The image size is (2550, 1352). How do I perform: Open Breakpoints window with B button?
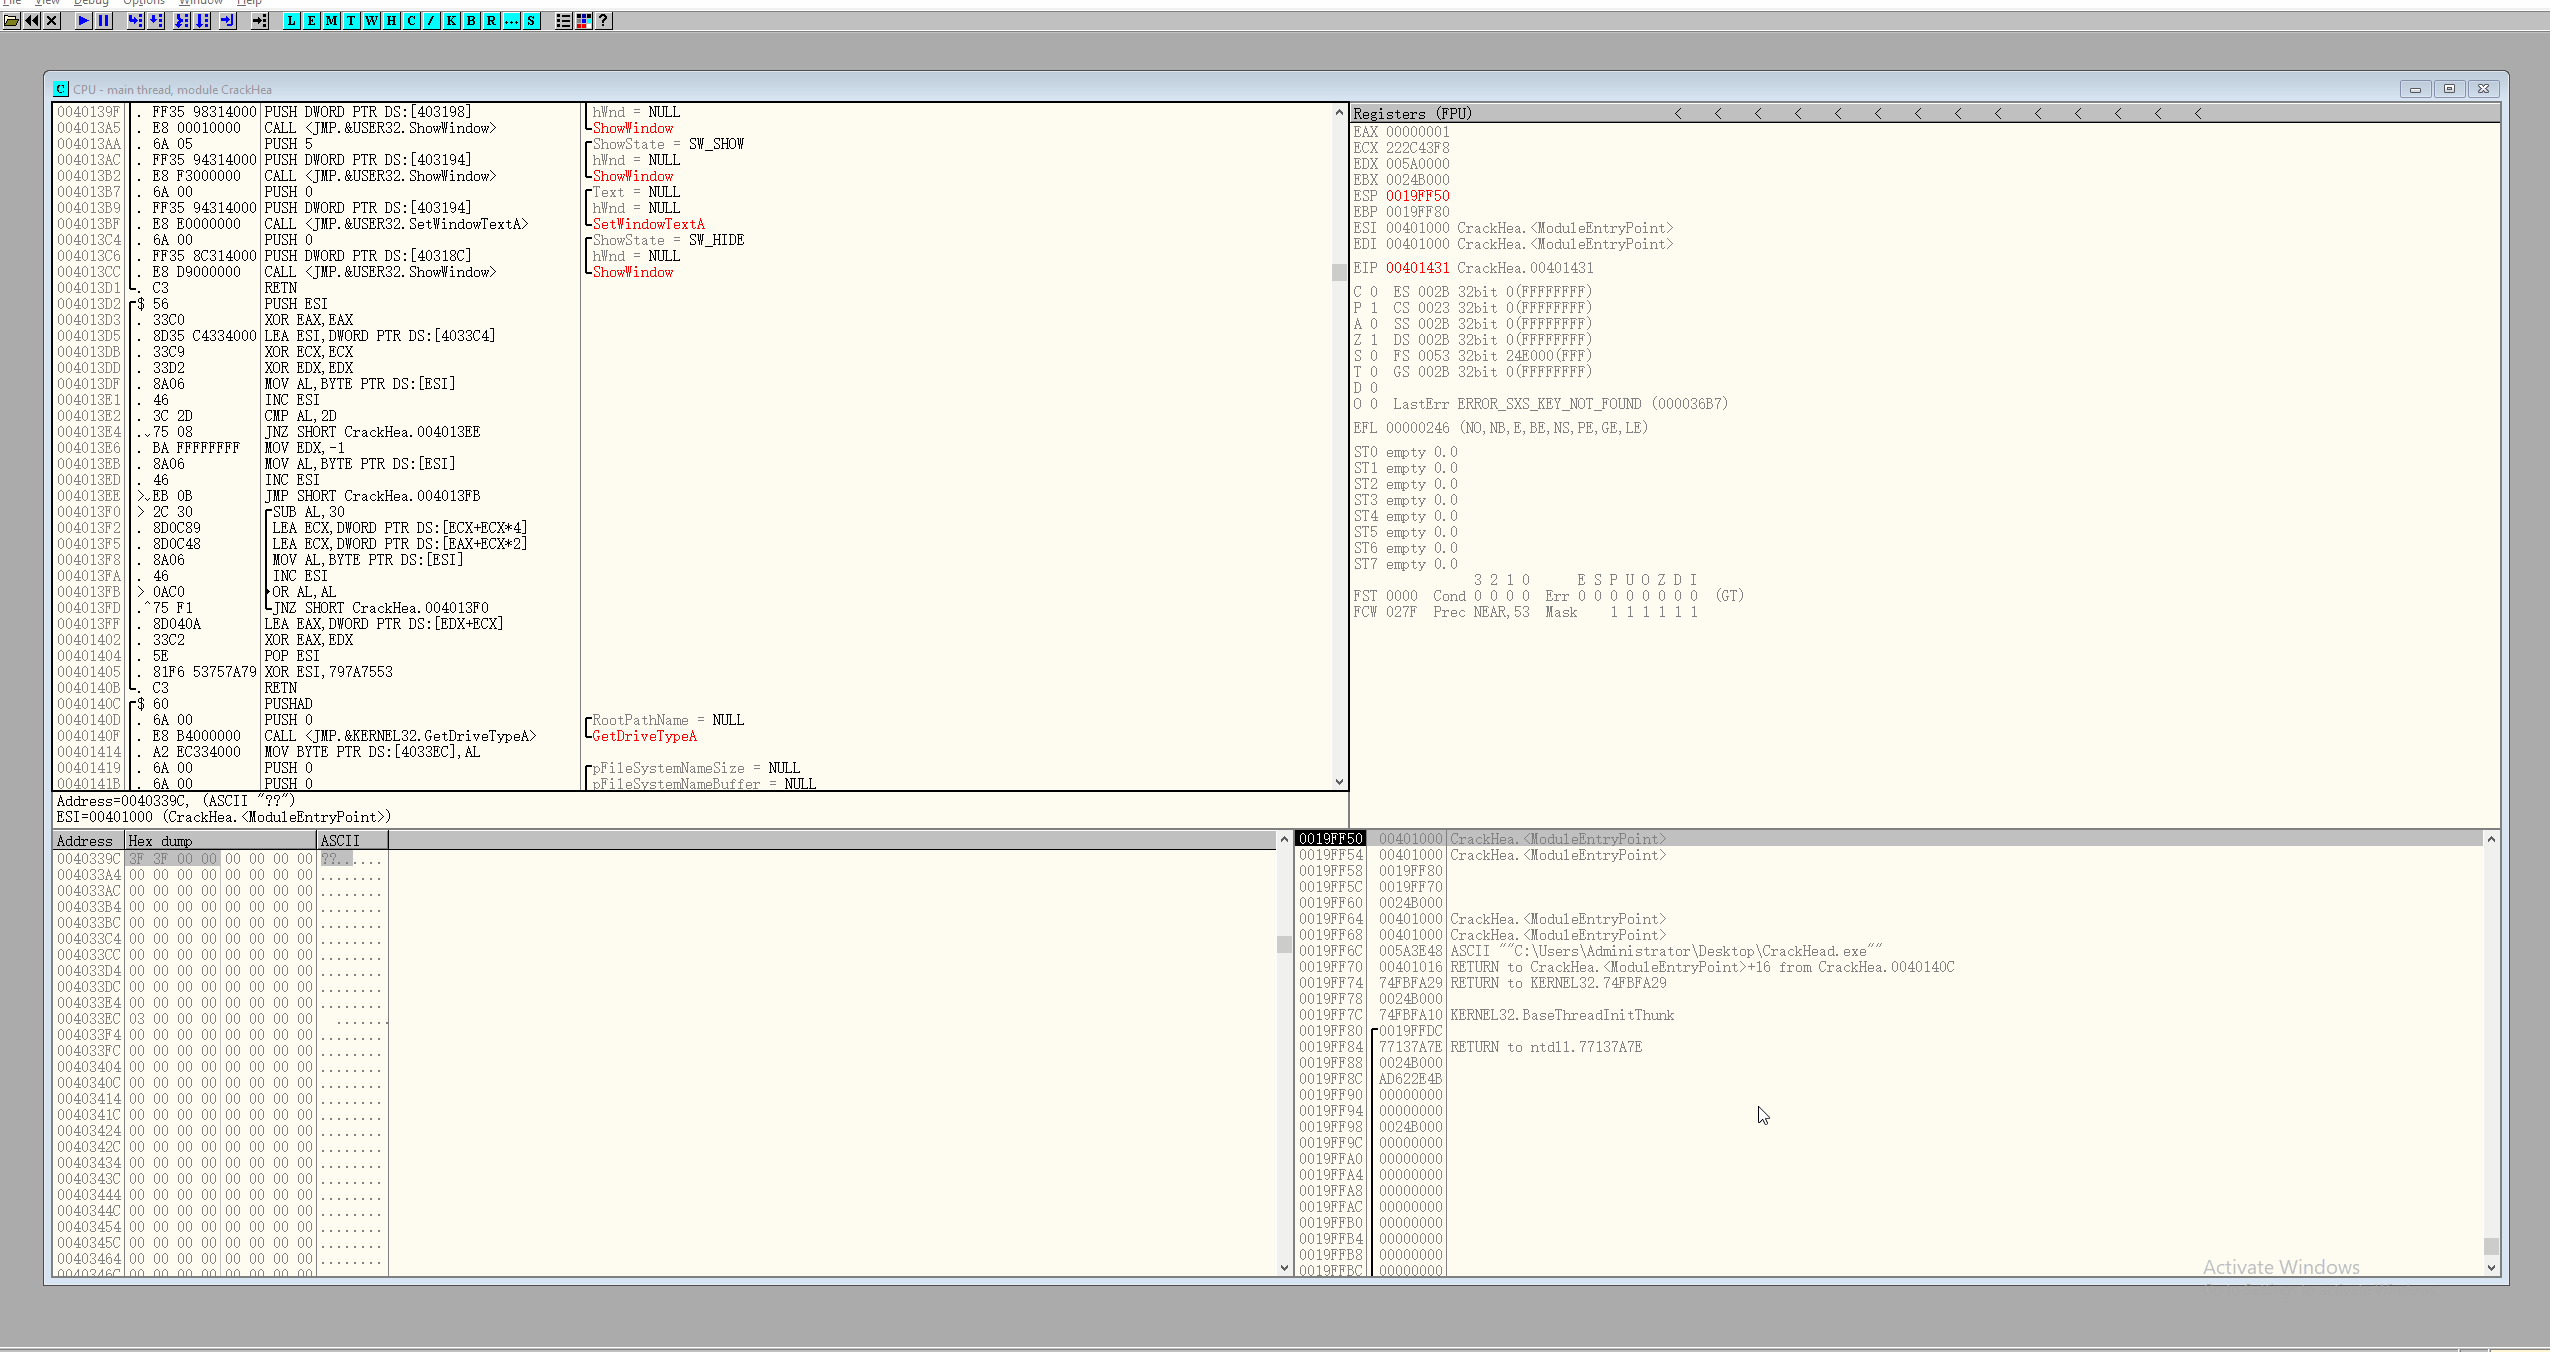pyautogui.click(x=471, y=20)
